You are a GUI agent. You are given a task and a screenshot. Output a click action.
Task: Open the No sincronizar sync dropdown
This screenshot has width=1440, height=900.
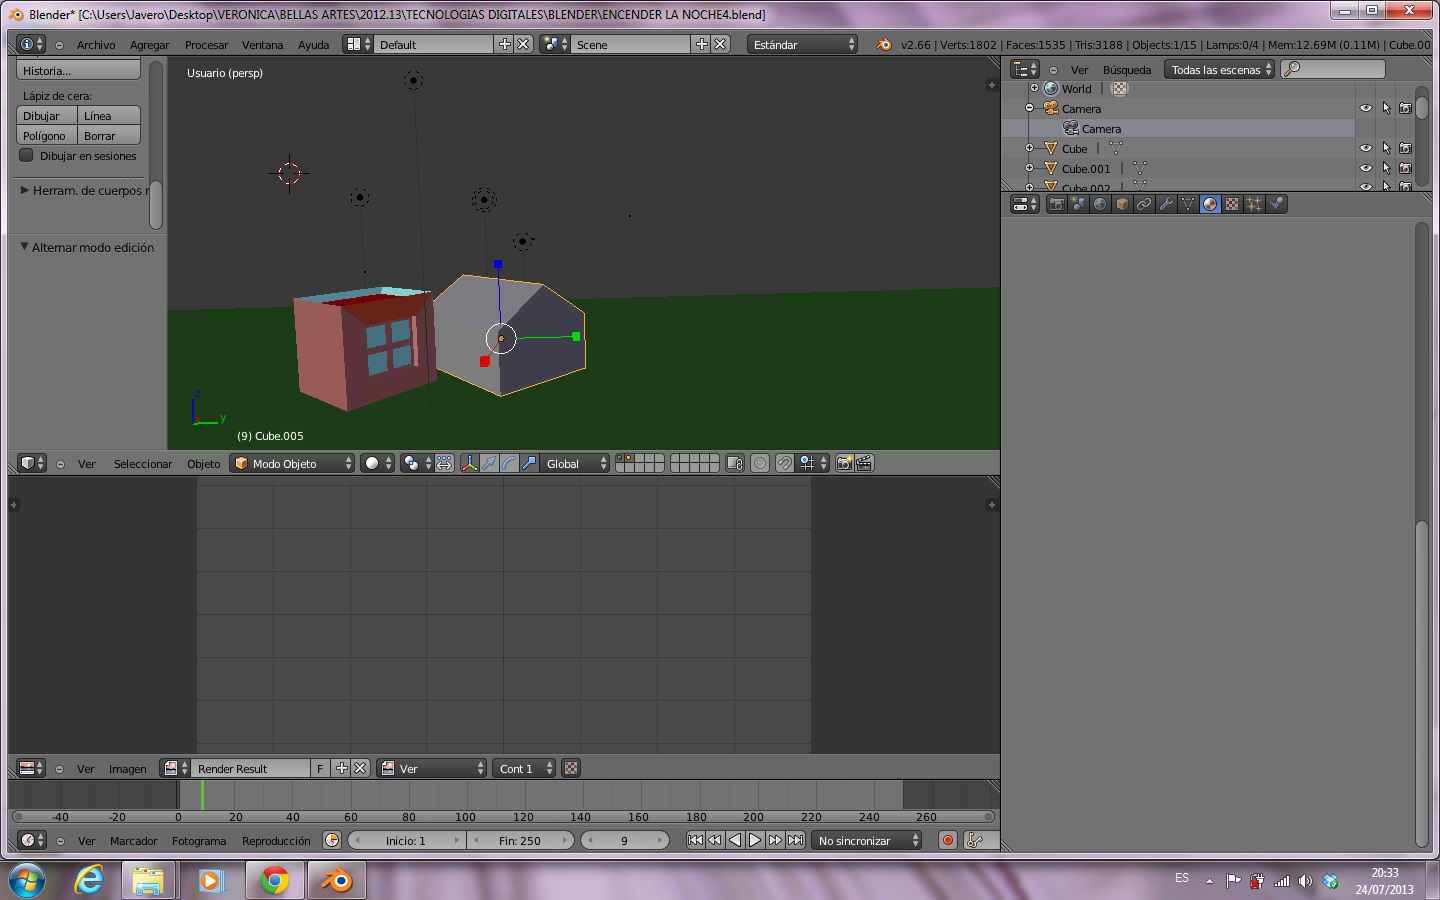pyautogui.click(x=866, y=840)
